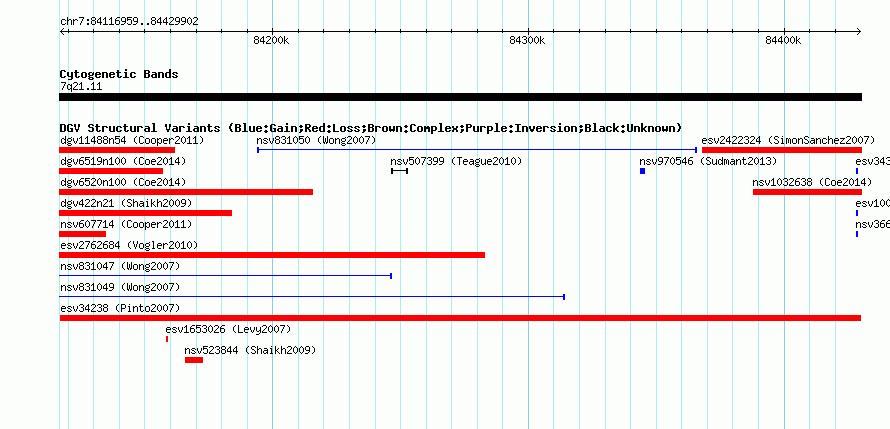Open the esv1653026 (Levy2007) label
The width and height of the screenshot is (890, 429).
[228, 329]
